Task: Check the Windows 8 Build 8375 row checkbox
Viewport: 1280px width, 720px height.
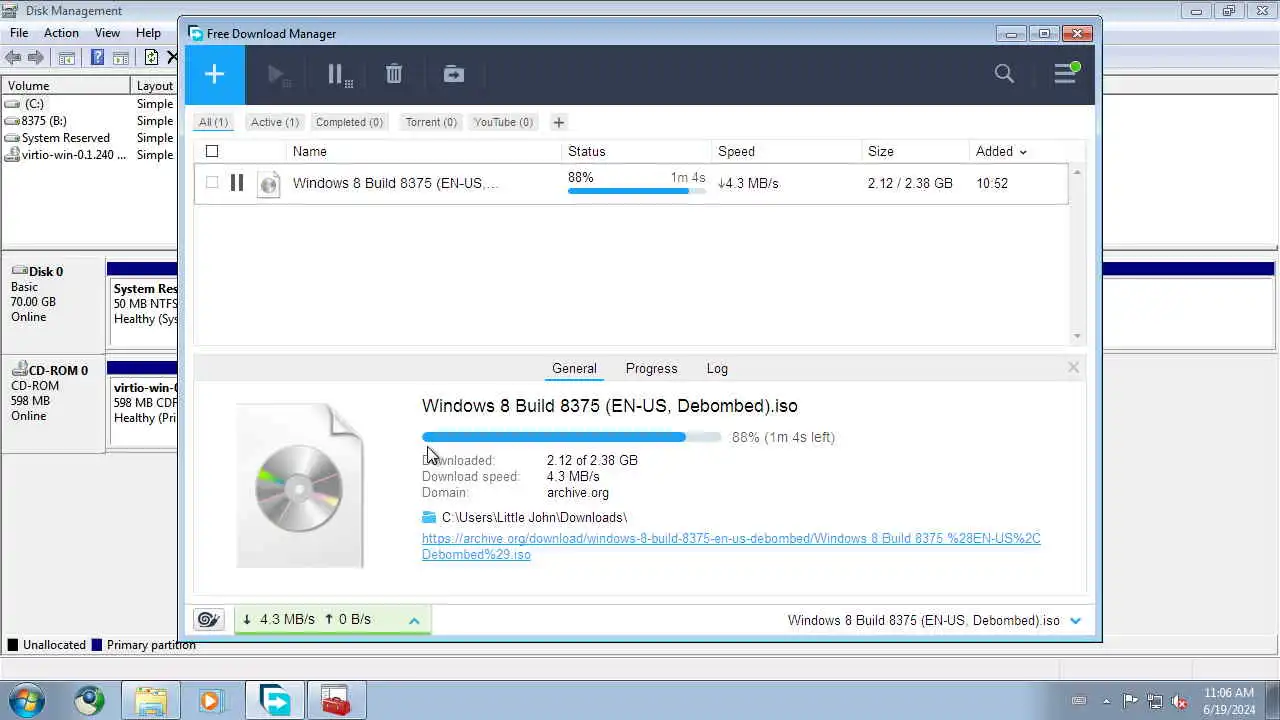Action: click(212, 183)
